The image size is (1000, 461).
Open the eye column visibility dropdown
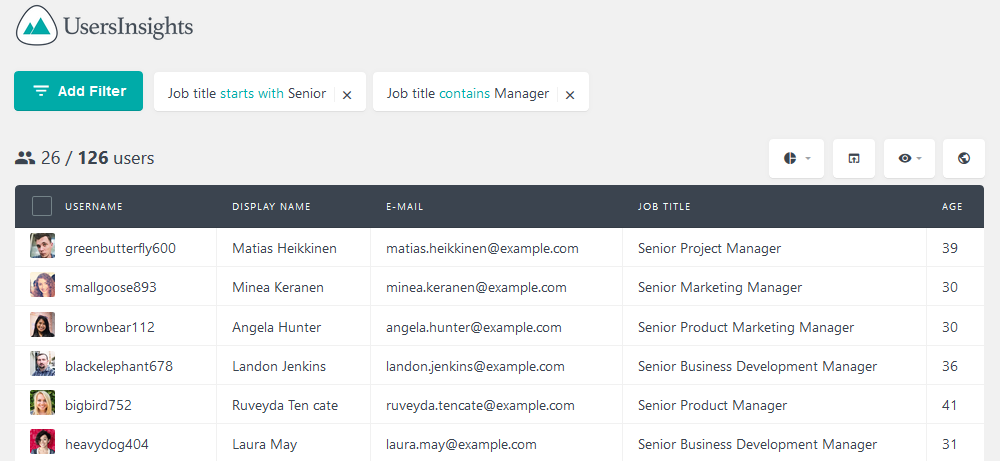pos(909,158)
